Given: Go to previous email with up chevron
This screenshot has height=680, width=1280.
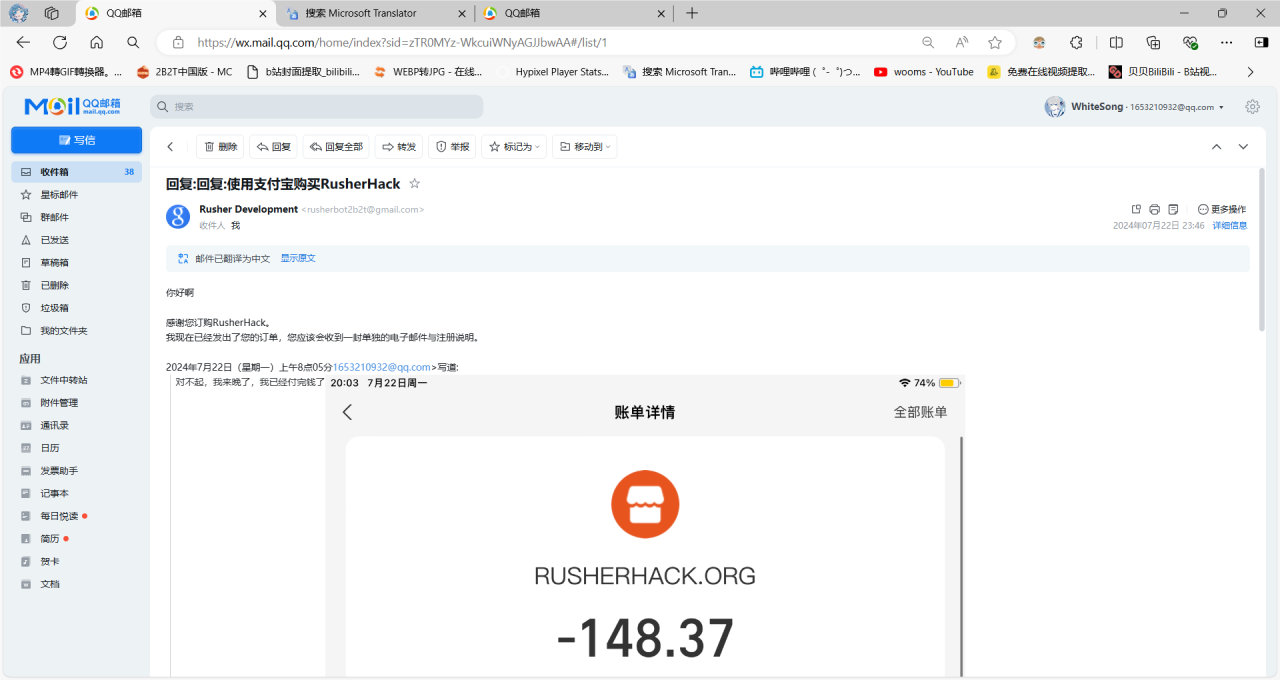Looking at the screenshot, I should click(1216, 147).
